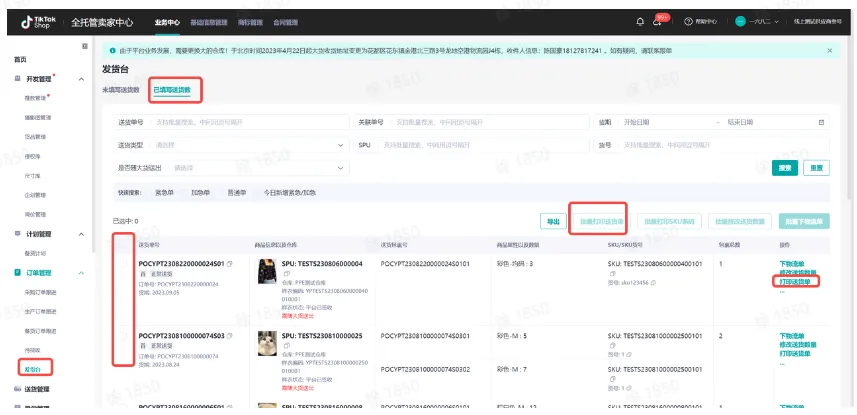Collapse the 开发管理 sidebar section chevron
The image size is (857, 415).
[81, 79]
